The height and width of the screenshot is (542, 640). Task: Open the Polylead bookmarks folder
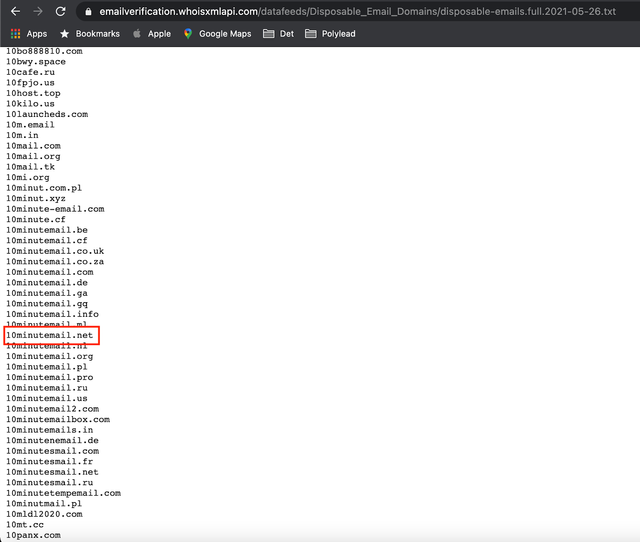(330, 34)
